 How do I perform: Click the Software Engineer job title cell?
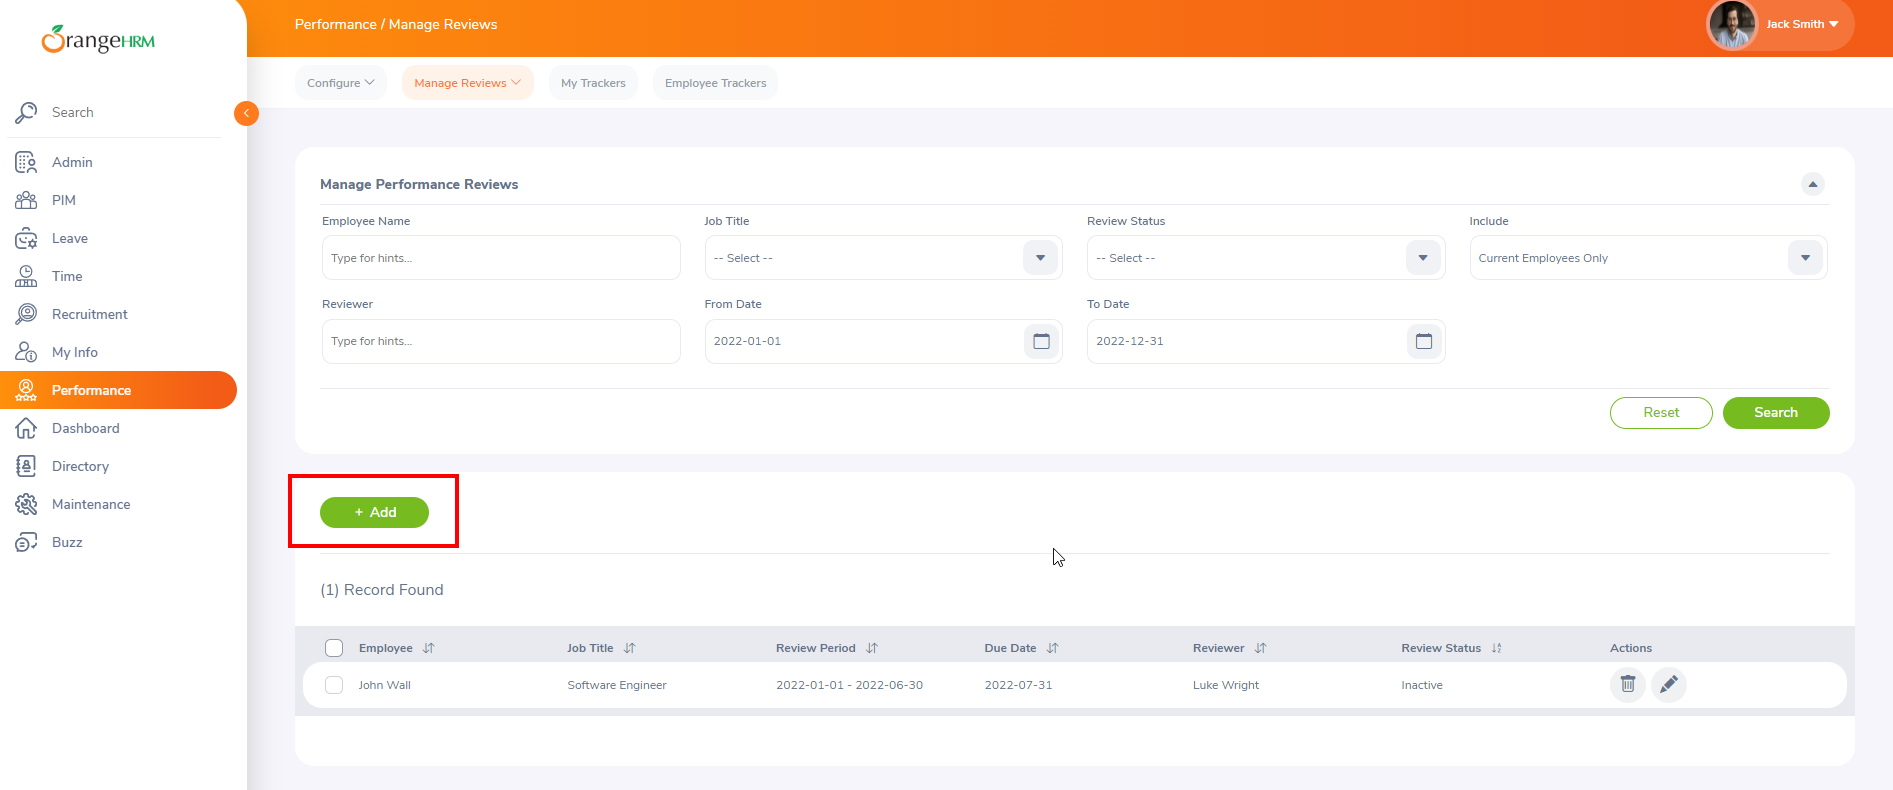tap(617, 685)
